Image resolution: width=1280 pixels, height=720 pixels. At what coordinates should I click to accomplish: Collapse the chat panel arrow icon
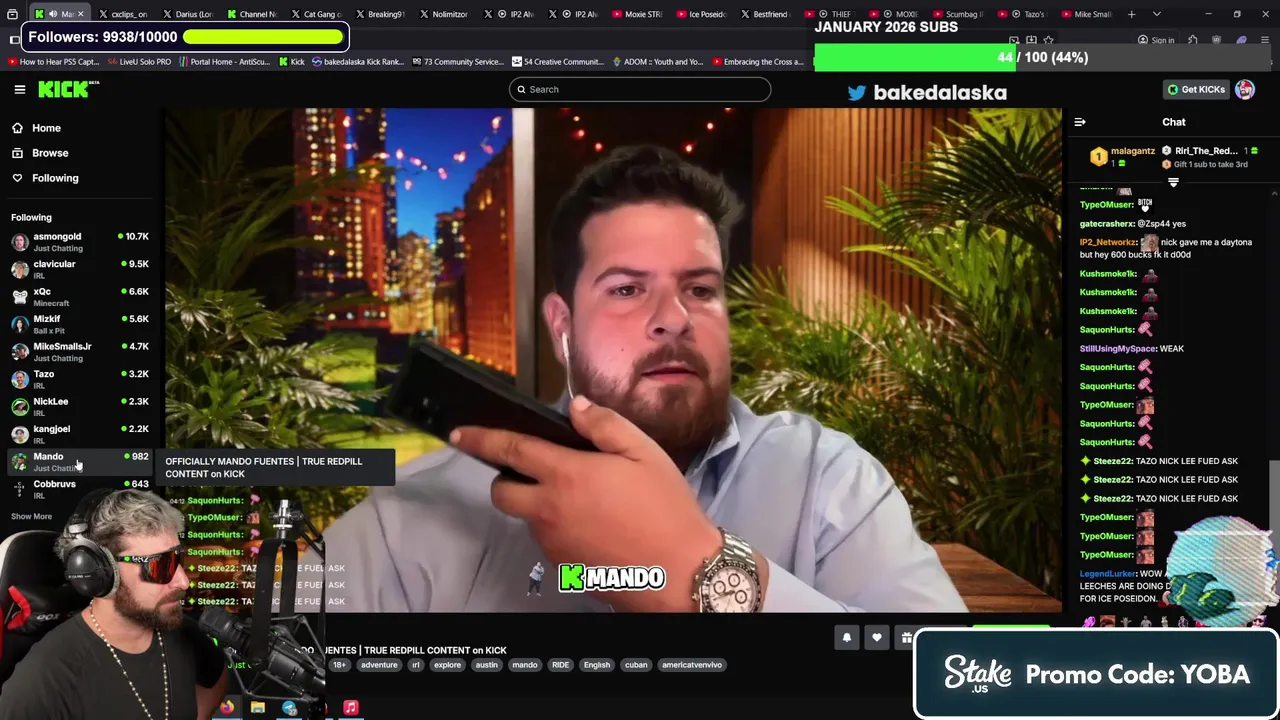1080,122
